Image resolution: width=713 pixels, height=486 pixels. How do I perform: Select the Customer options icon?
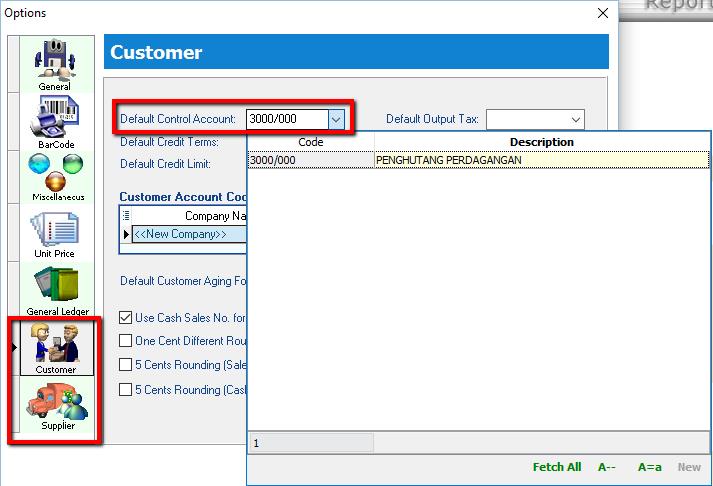pyautogui.click(x=56, y=347)
